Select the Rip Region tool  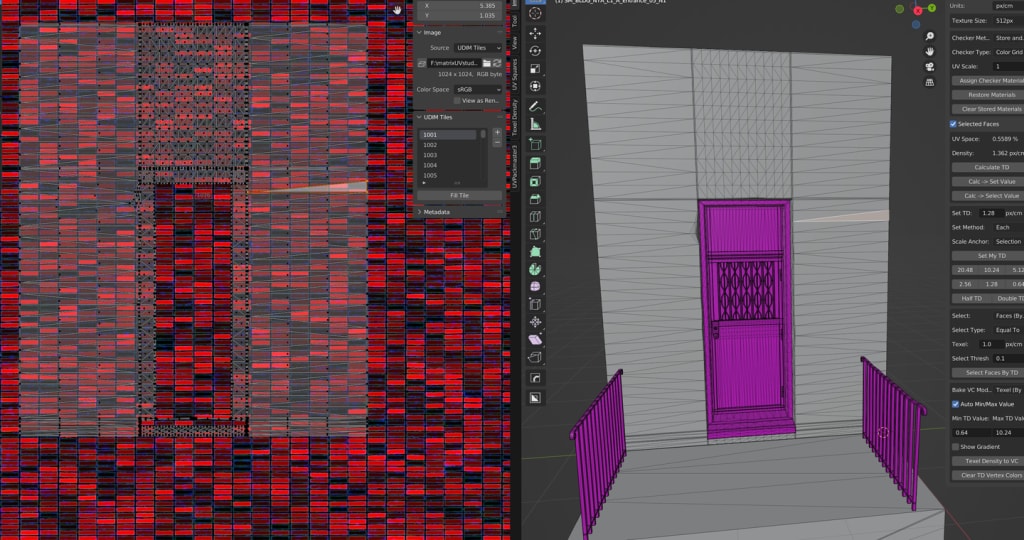(x=535, y=357)
